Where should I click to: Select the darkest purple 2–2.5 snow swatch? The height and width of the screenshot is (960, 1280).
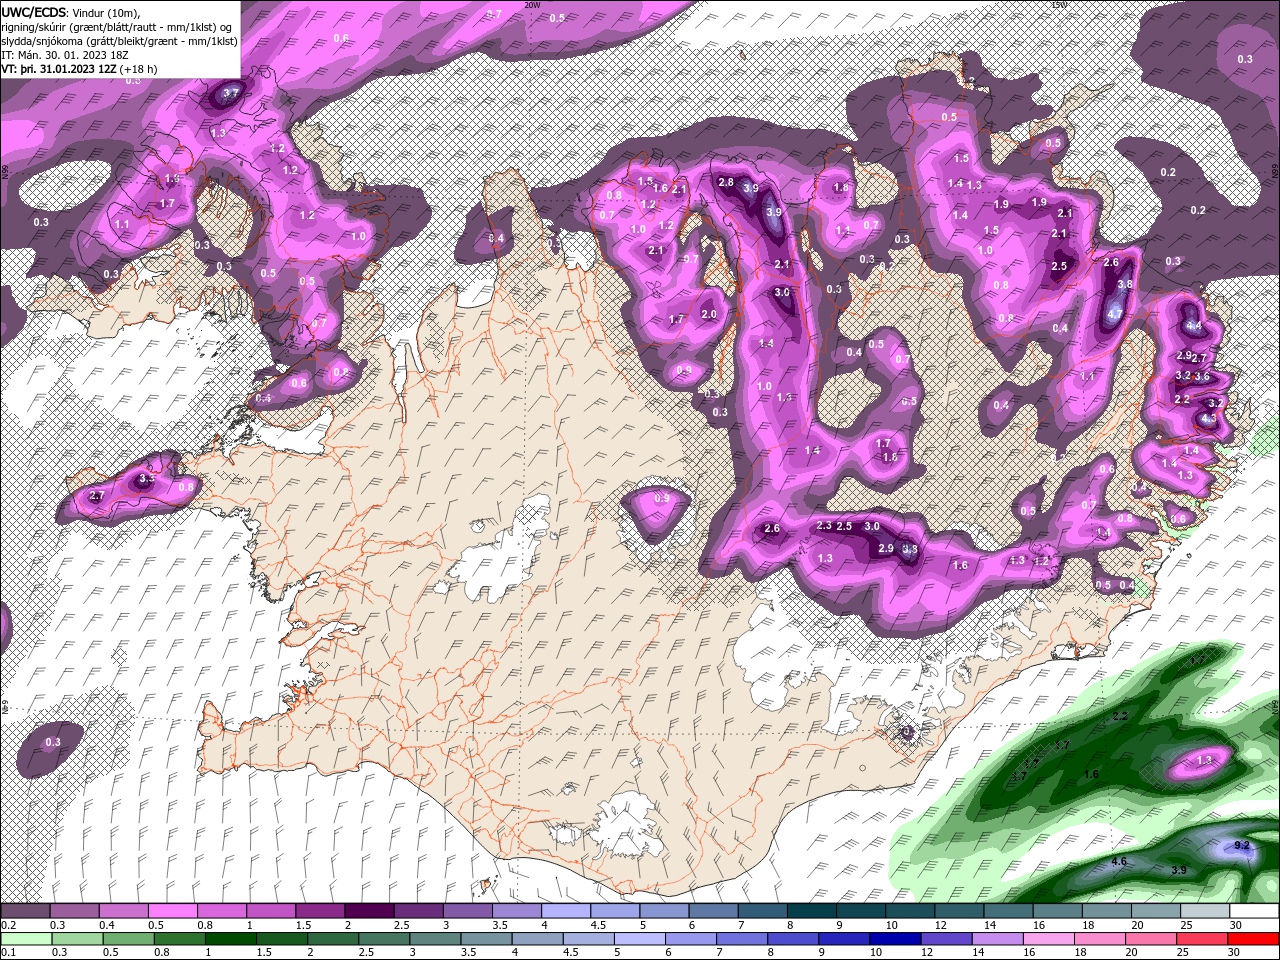[369, 912]
